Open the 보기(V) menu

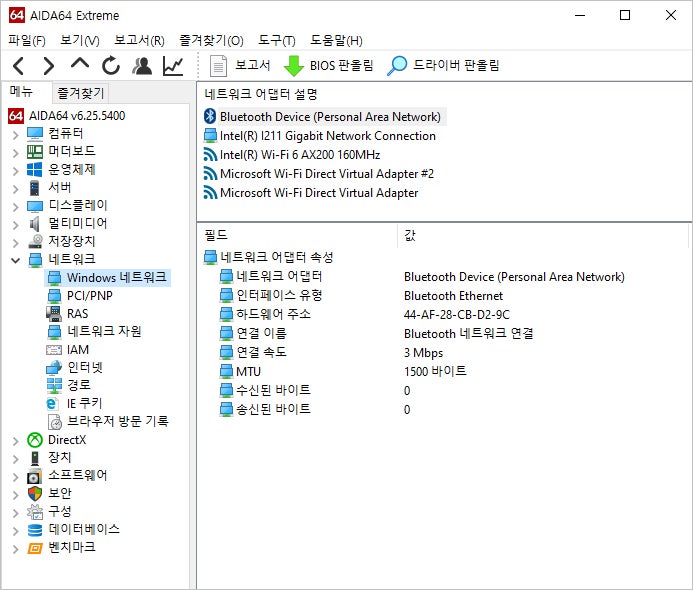point(80,41)
